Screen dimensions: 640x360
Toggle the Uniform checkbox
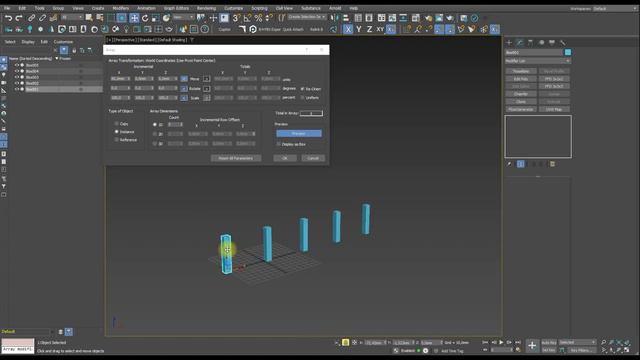[x=302, y=98]
